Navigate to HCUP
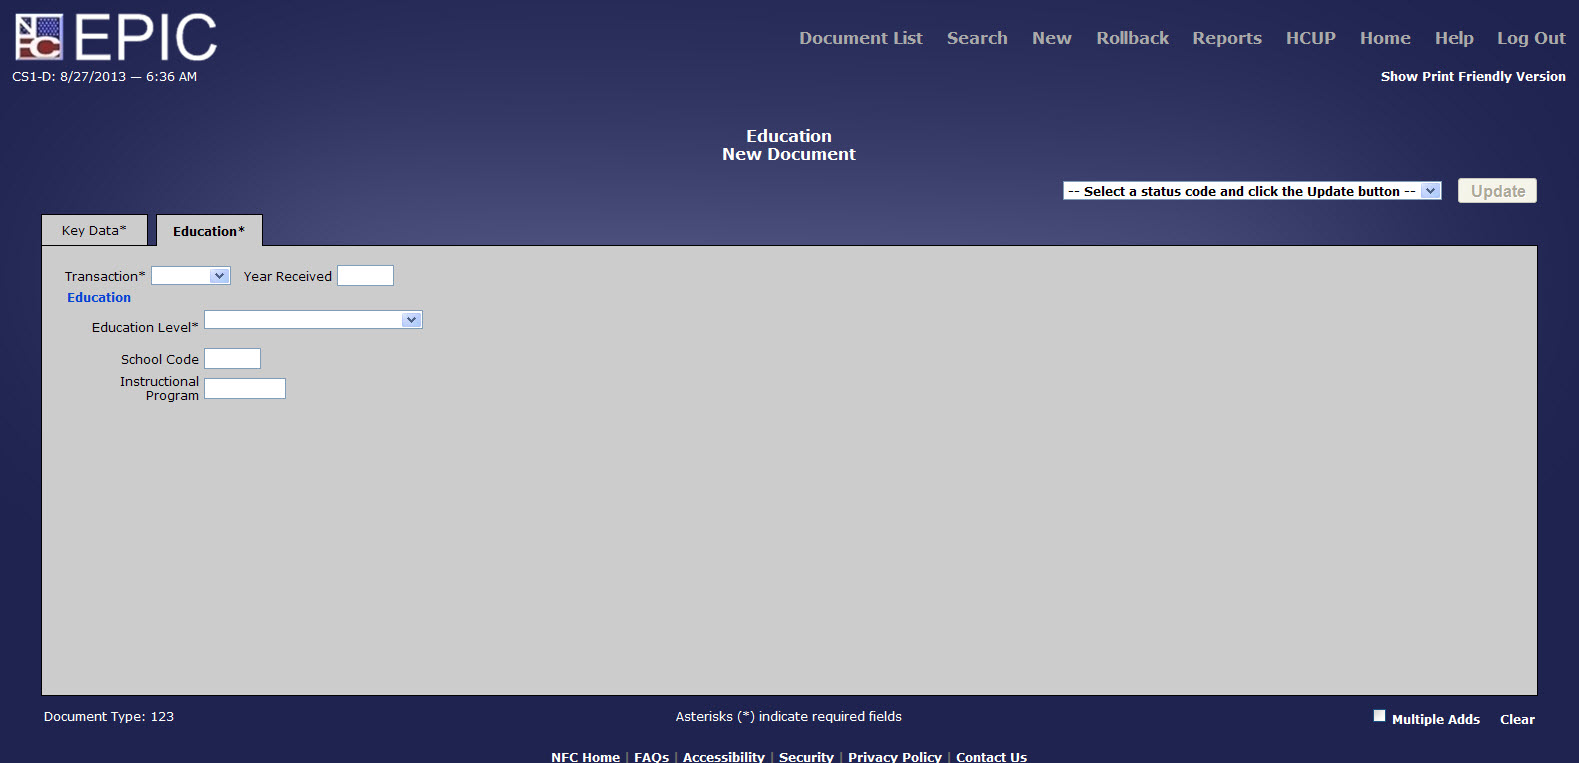The image size is (1579, 763). coord(1310,38)
